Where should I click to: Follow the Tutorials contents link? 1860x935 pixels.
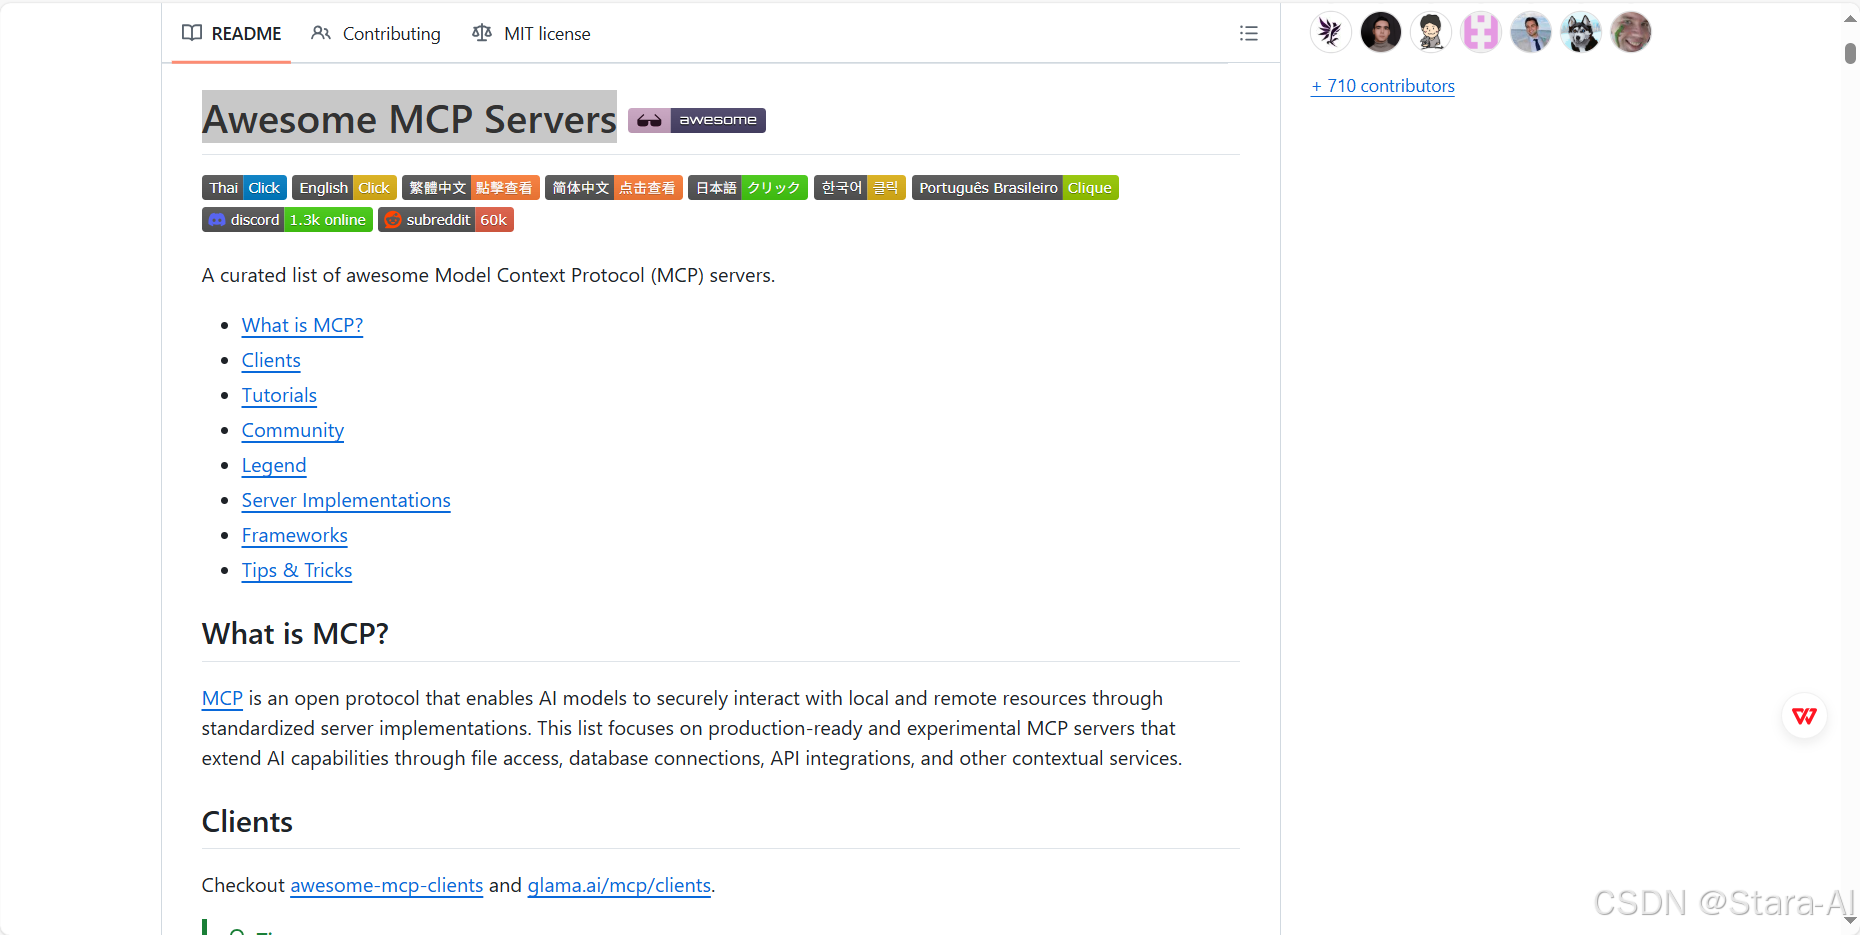tap(279, 395)
